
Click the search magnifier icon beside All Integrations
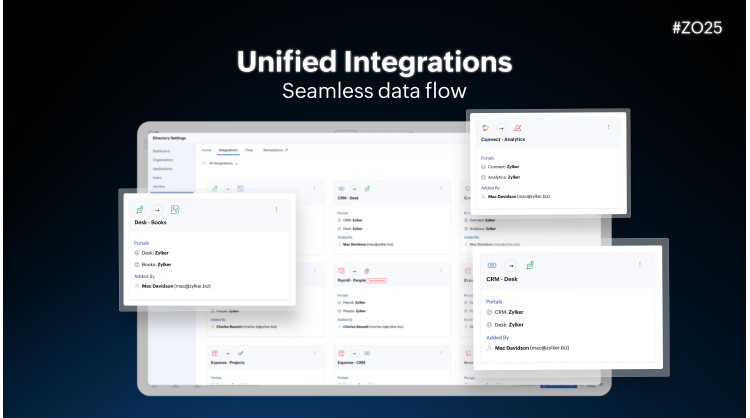203,163
